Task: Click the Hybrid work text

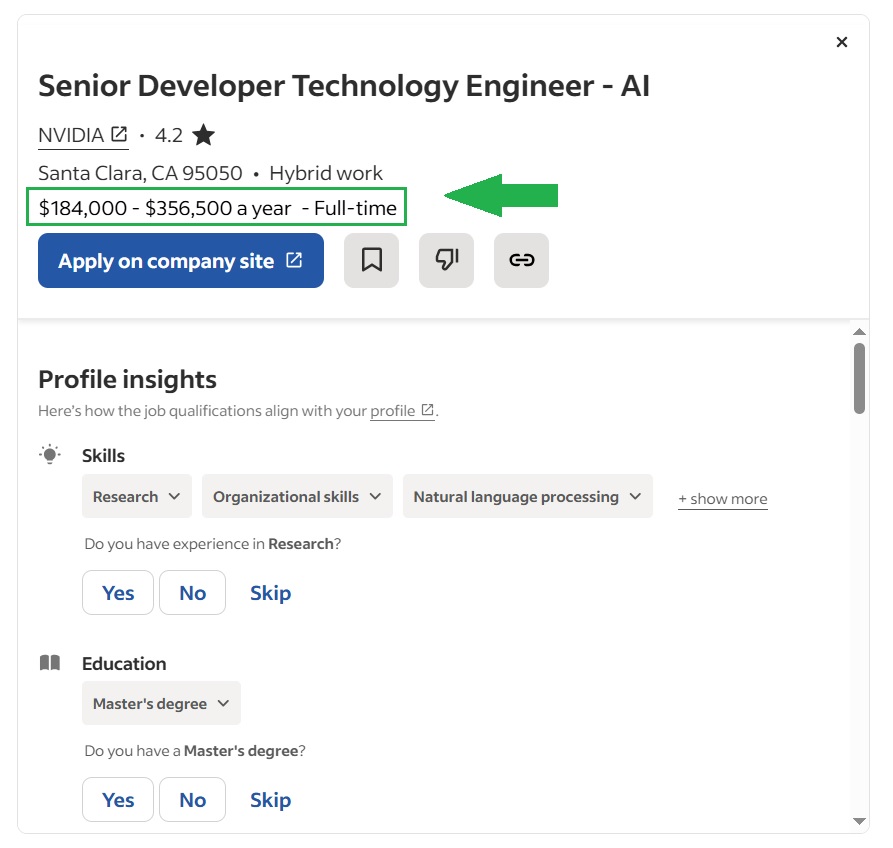Action: point(326,173)
